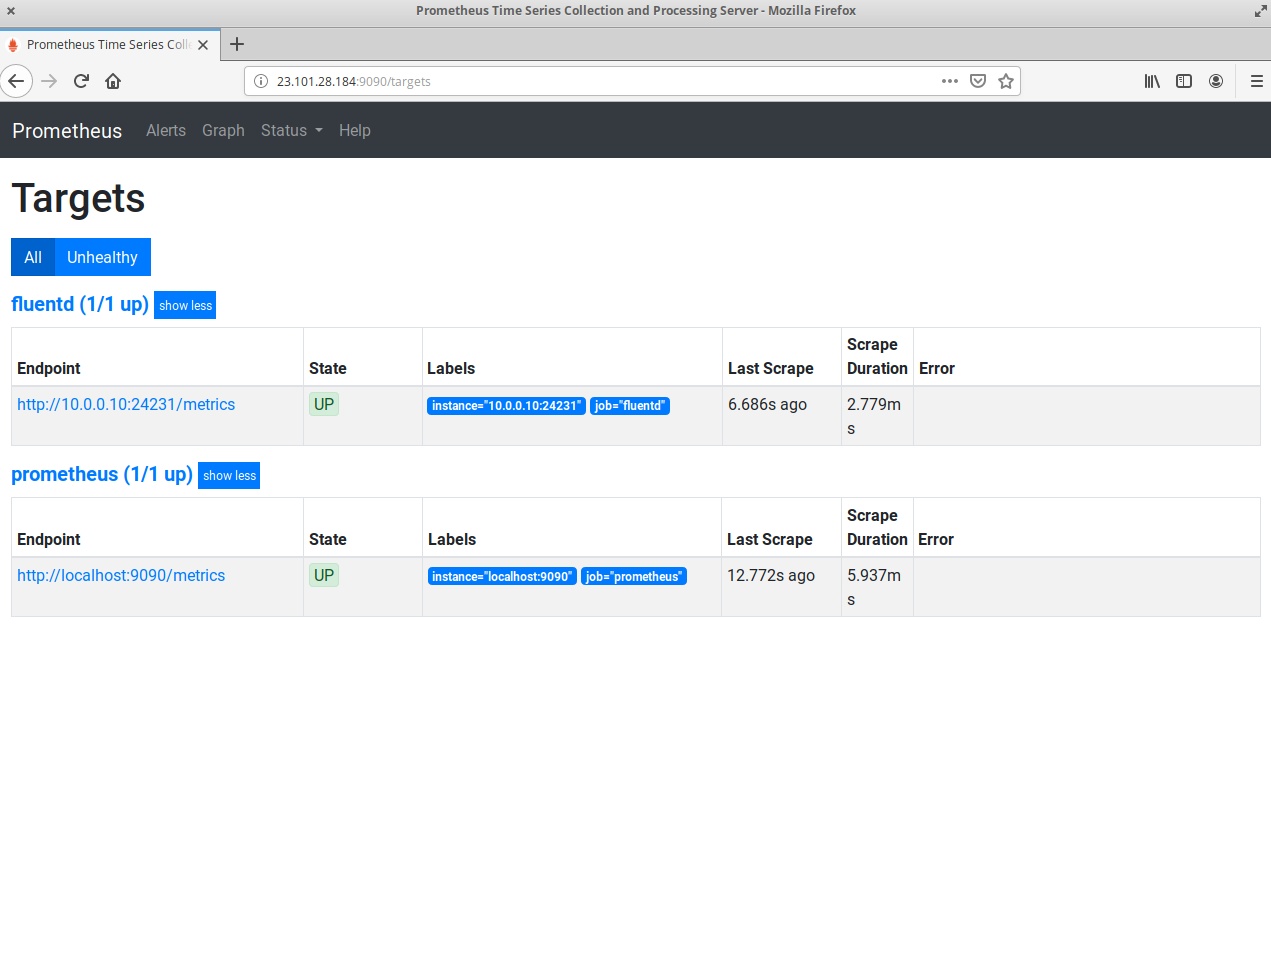
Task: Click the State header in prometheus table
Action: point(328,539)
